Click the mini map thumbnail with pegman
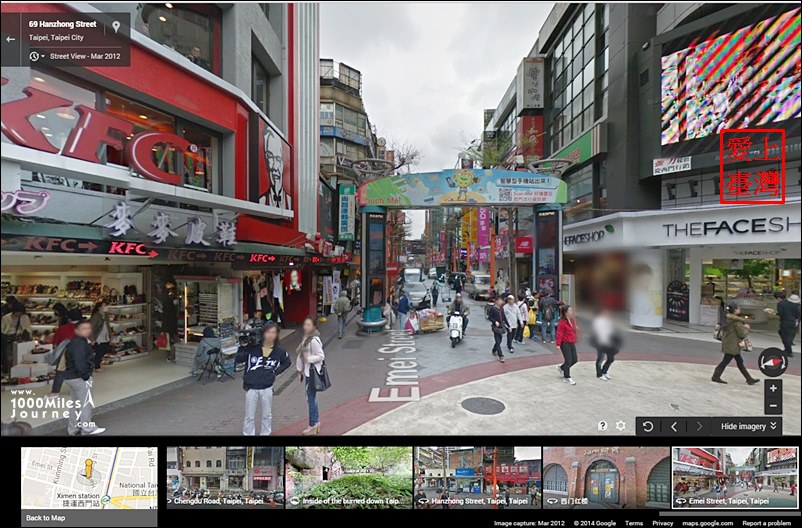This screenshot has width=802, height=528. click(x=89, y=478)
